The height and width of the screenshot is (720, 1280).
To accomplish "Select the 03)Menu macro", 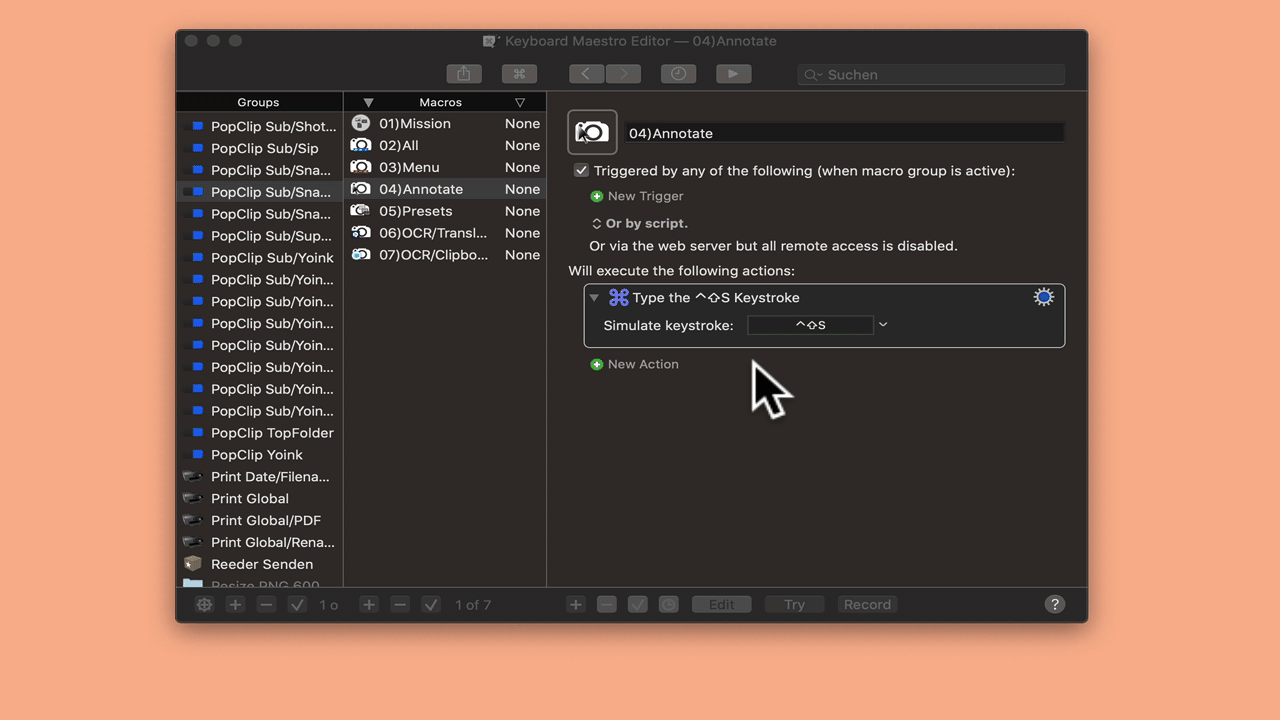I will coord(446,168).
